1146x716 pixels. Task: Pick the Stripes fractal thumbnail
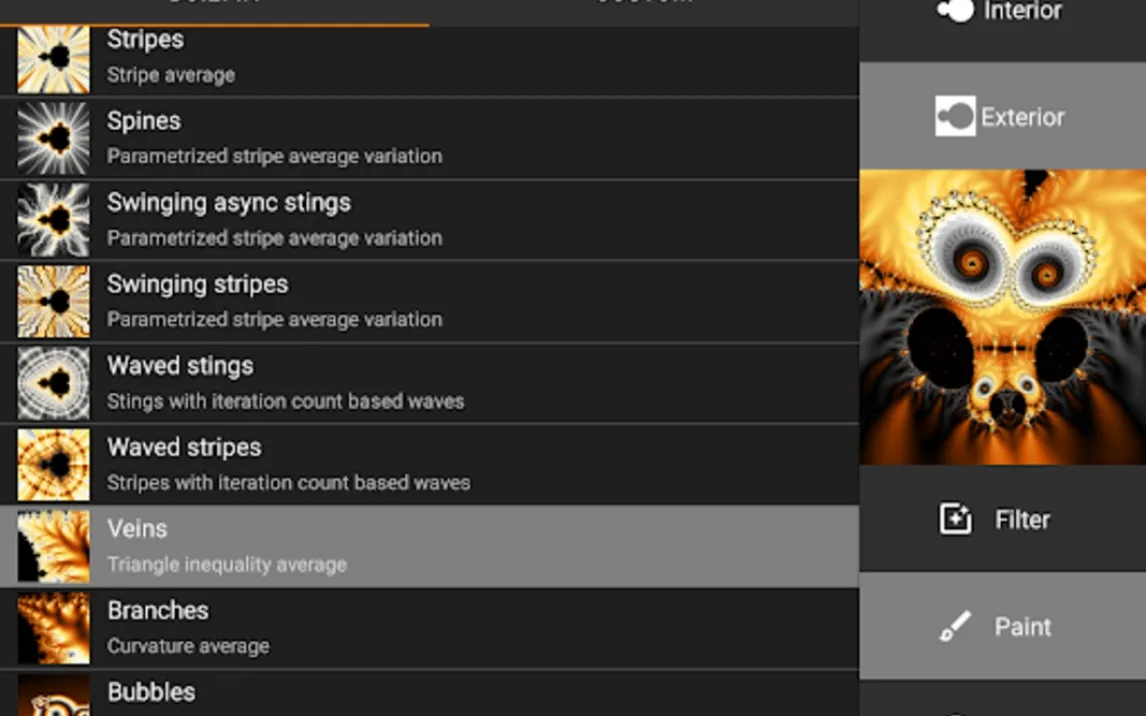click(x=53, y=59)
